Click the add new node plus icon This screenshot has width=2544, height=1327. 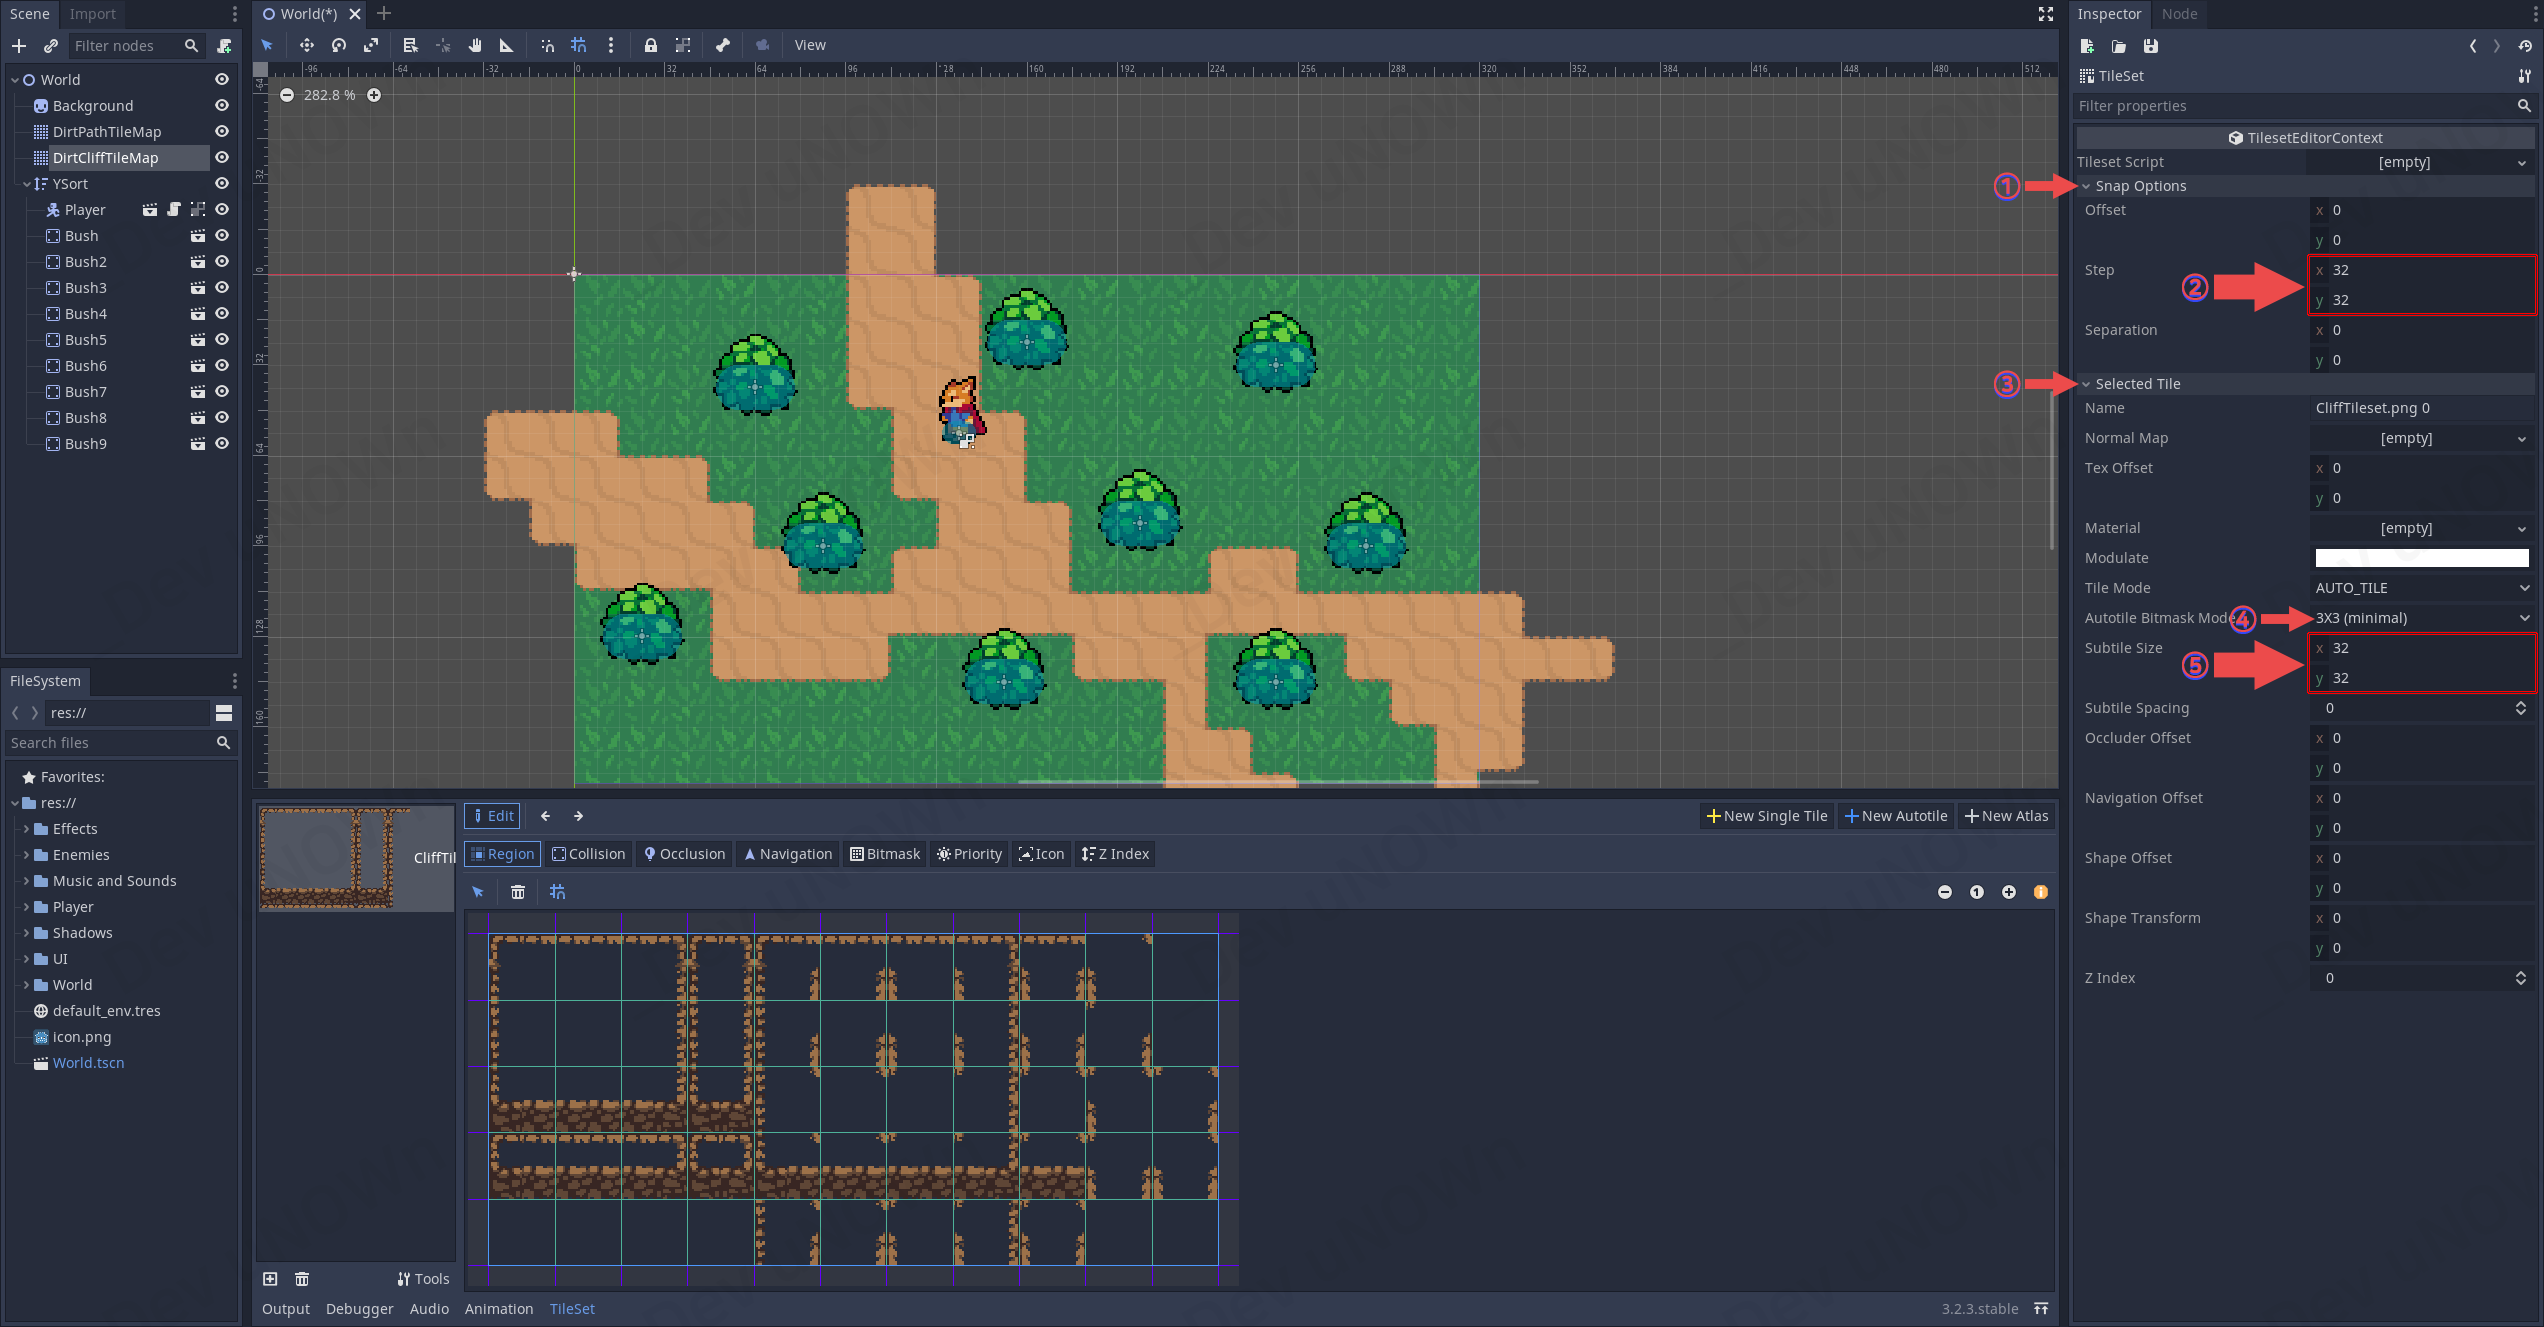pyautogui.click(x=19, y=46)
